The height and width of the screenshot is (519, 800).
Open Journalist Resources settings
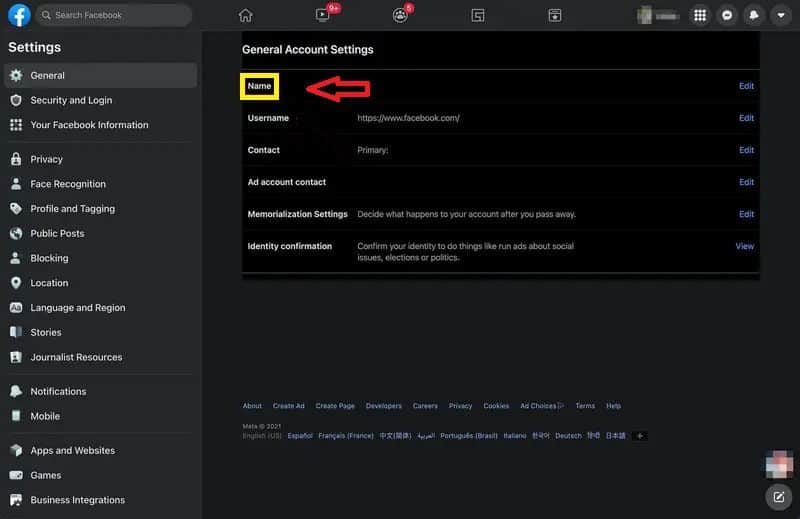coord(101,357)
